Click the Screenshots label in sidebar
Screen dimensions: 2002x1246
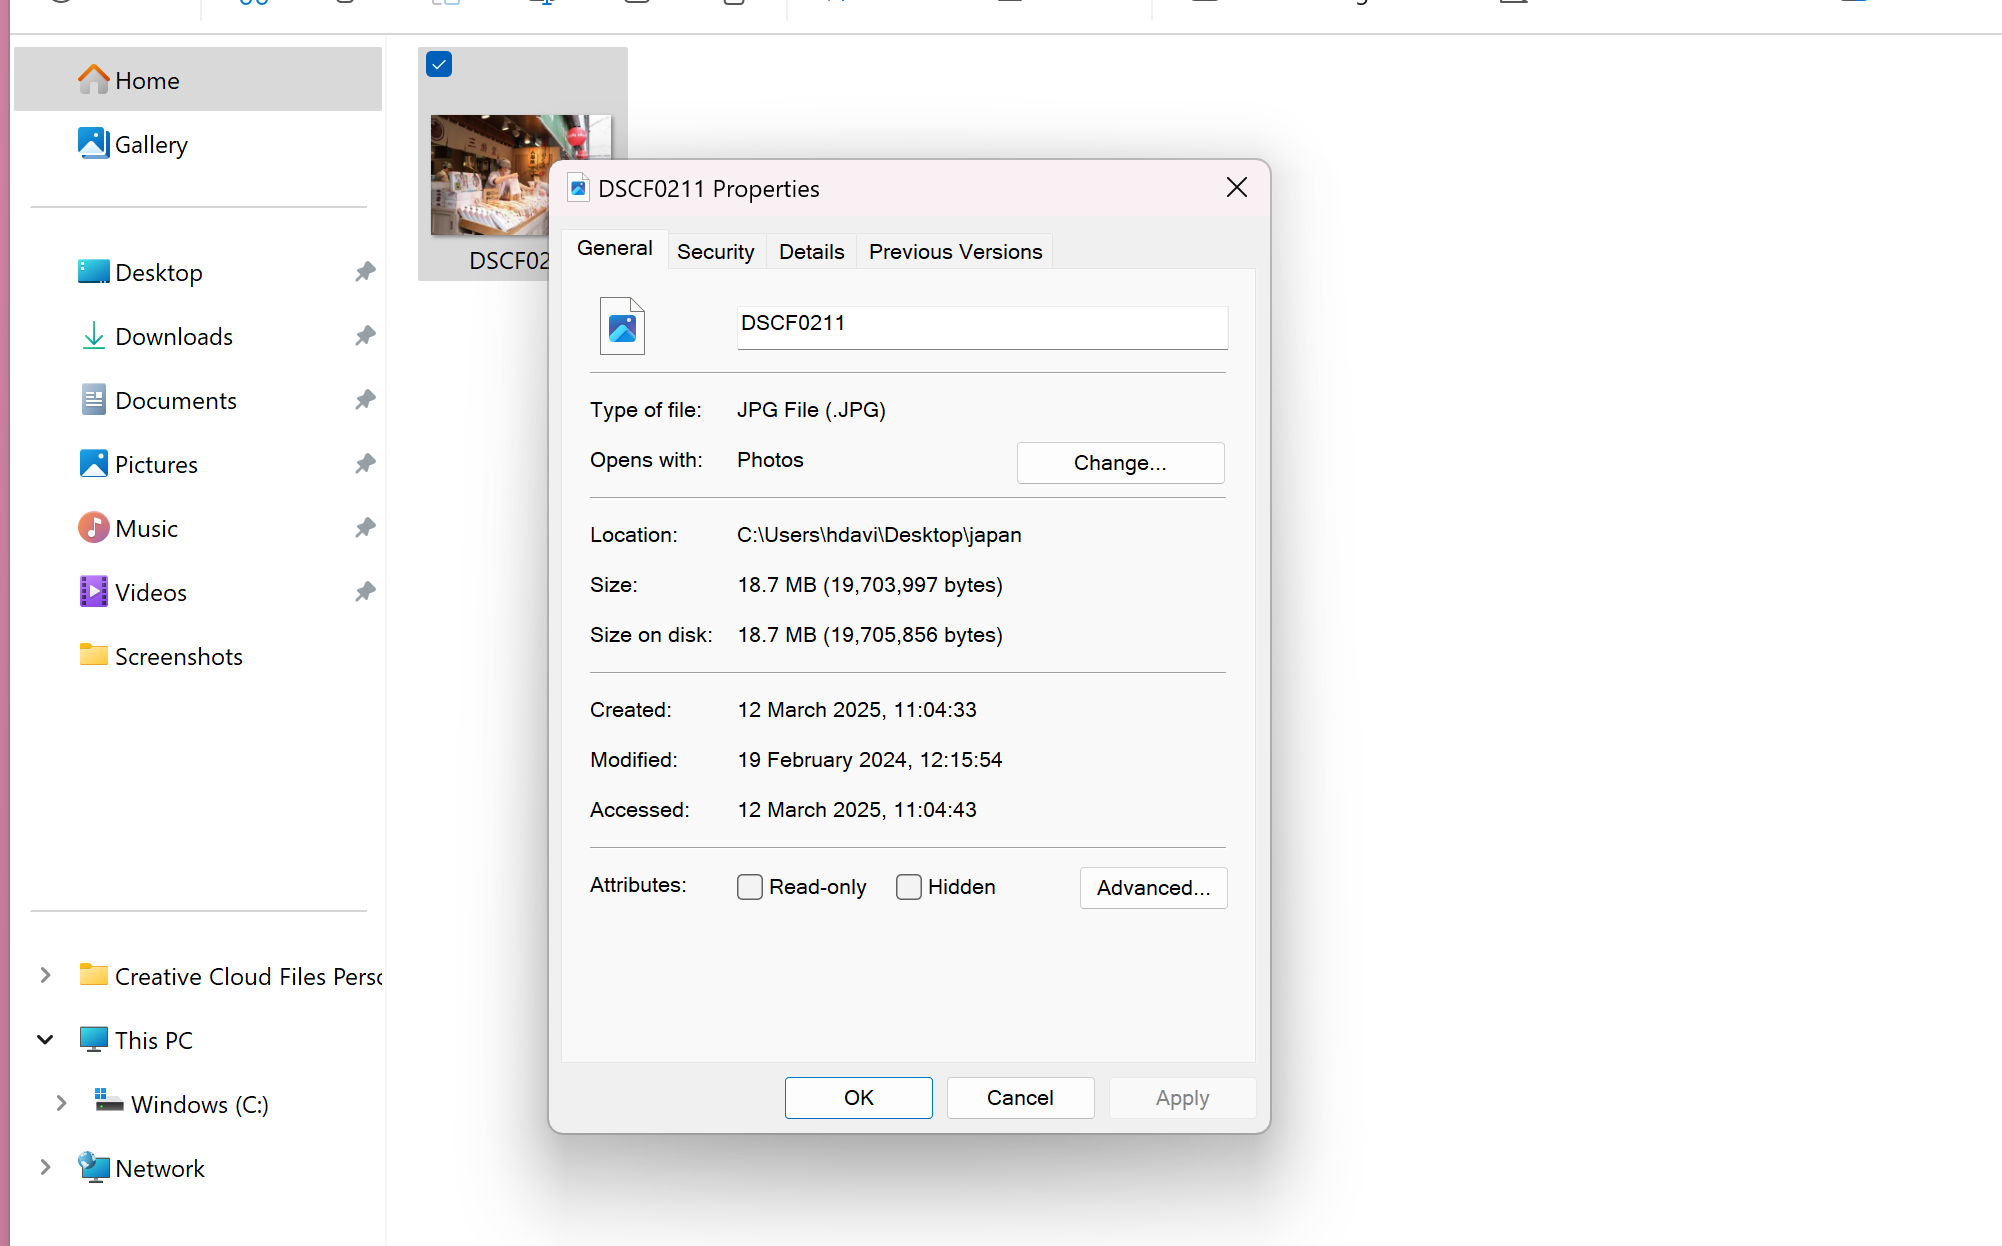[179, 657]
